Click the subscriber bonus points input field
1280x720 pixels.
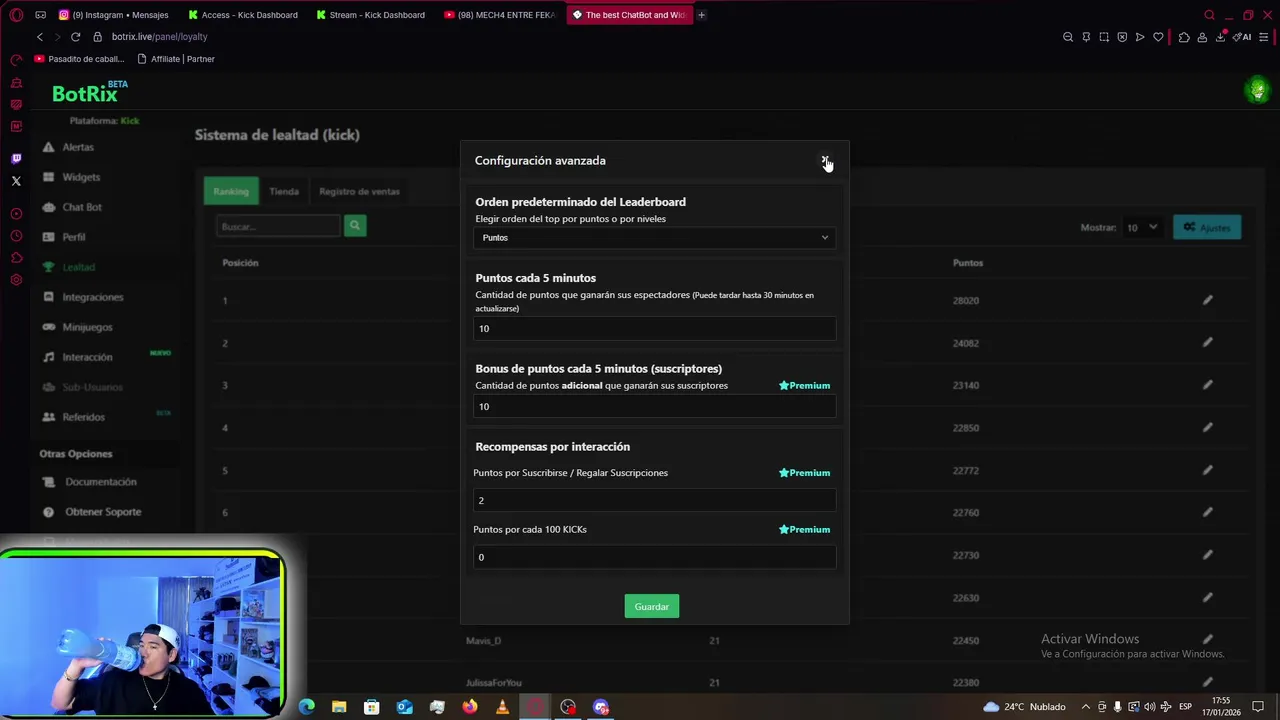[654, 406]
